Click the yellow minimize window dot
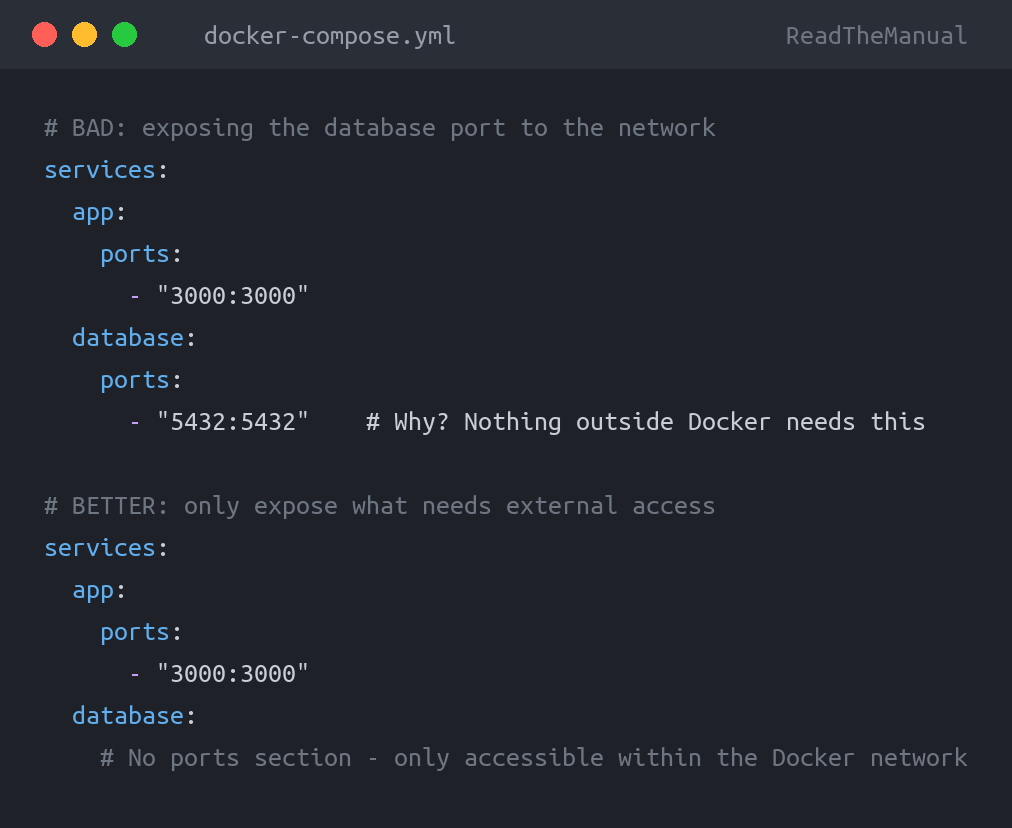The width and height of the screenshot is (1012, 828). [85, 35]
